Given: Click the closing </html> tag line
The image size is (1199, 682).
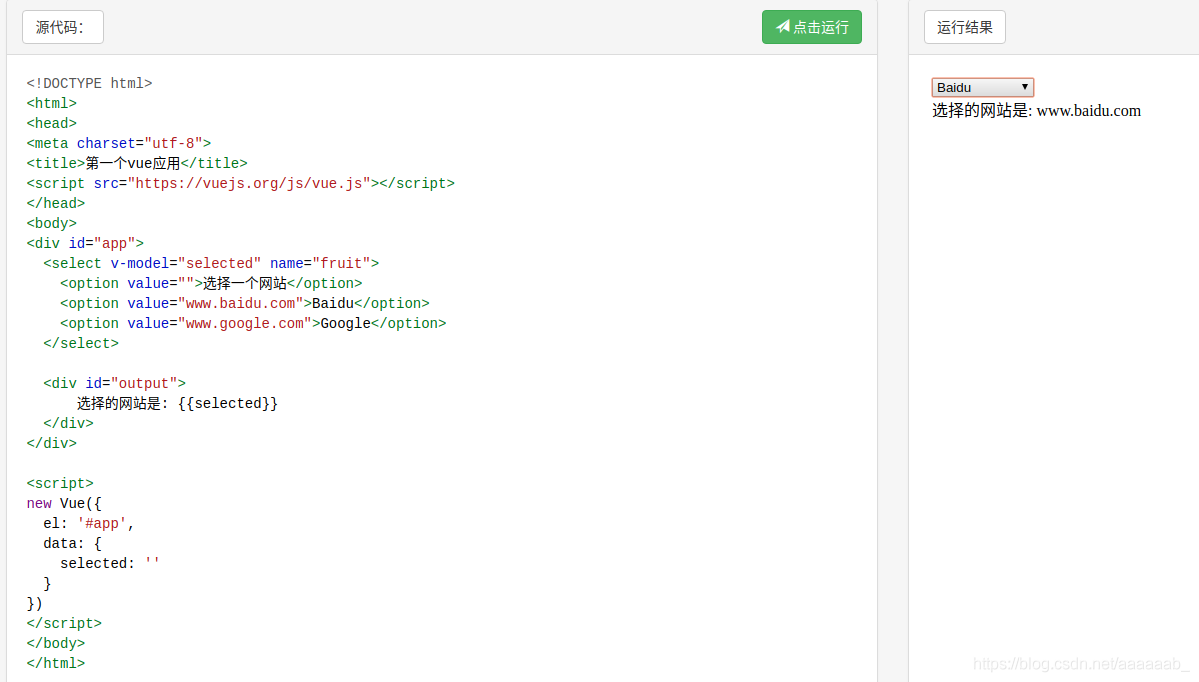Looking at the screenshot, I should pos(56,663).
